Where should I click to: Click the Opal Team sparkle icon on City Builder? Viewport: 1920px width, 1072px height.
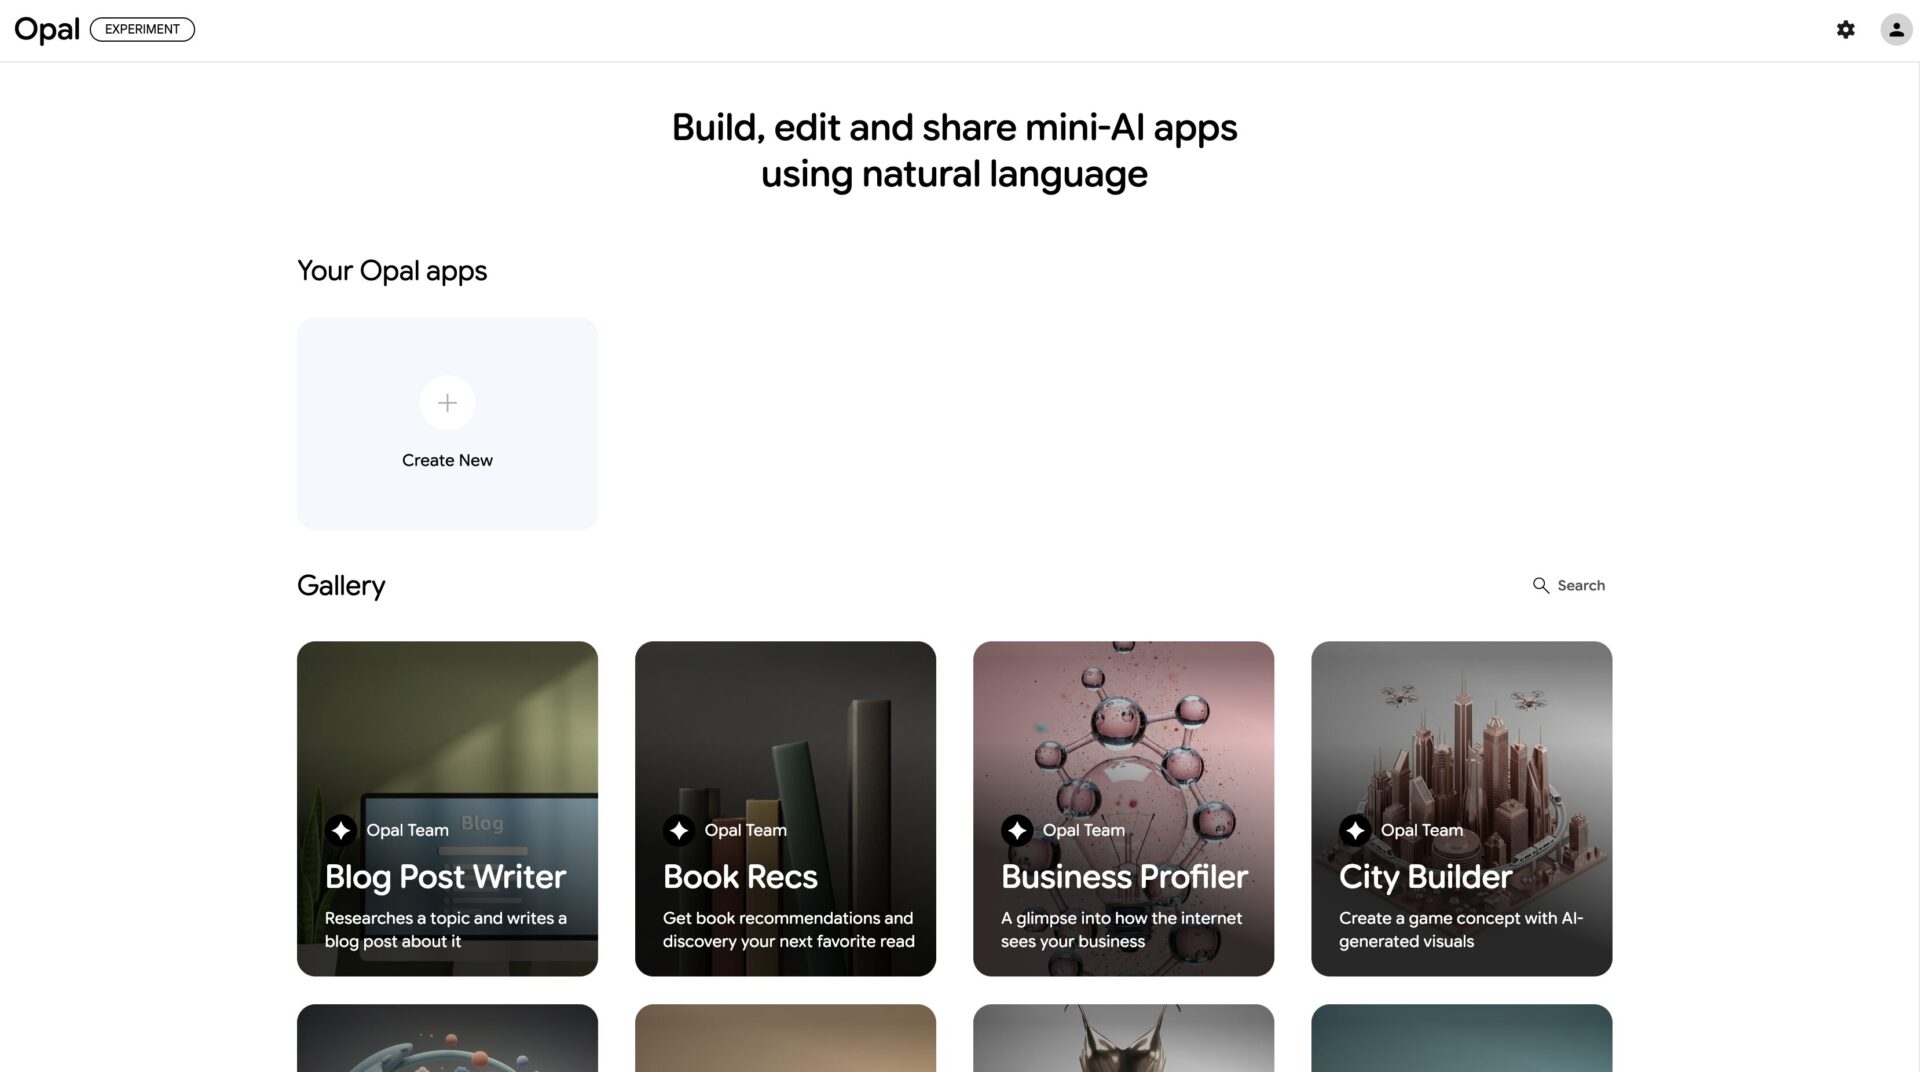1355,830
